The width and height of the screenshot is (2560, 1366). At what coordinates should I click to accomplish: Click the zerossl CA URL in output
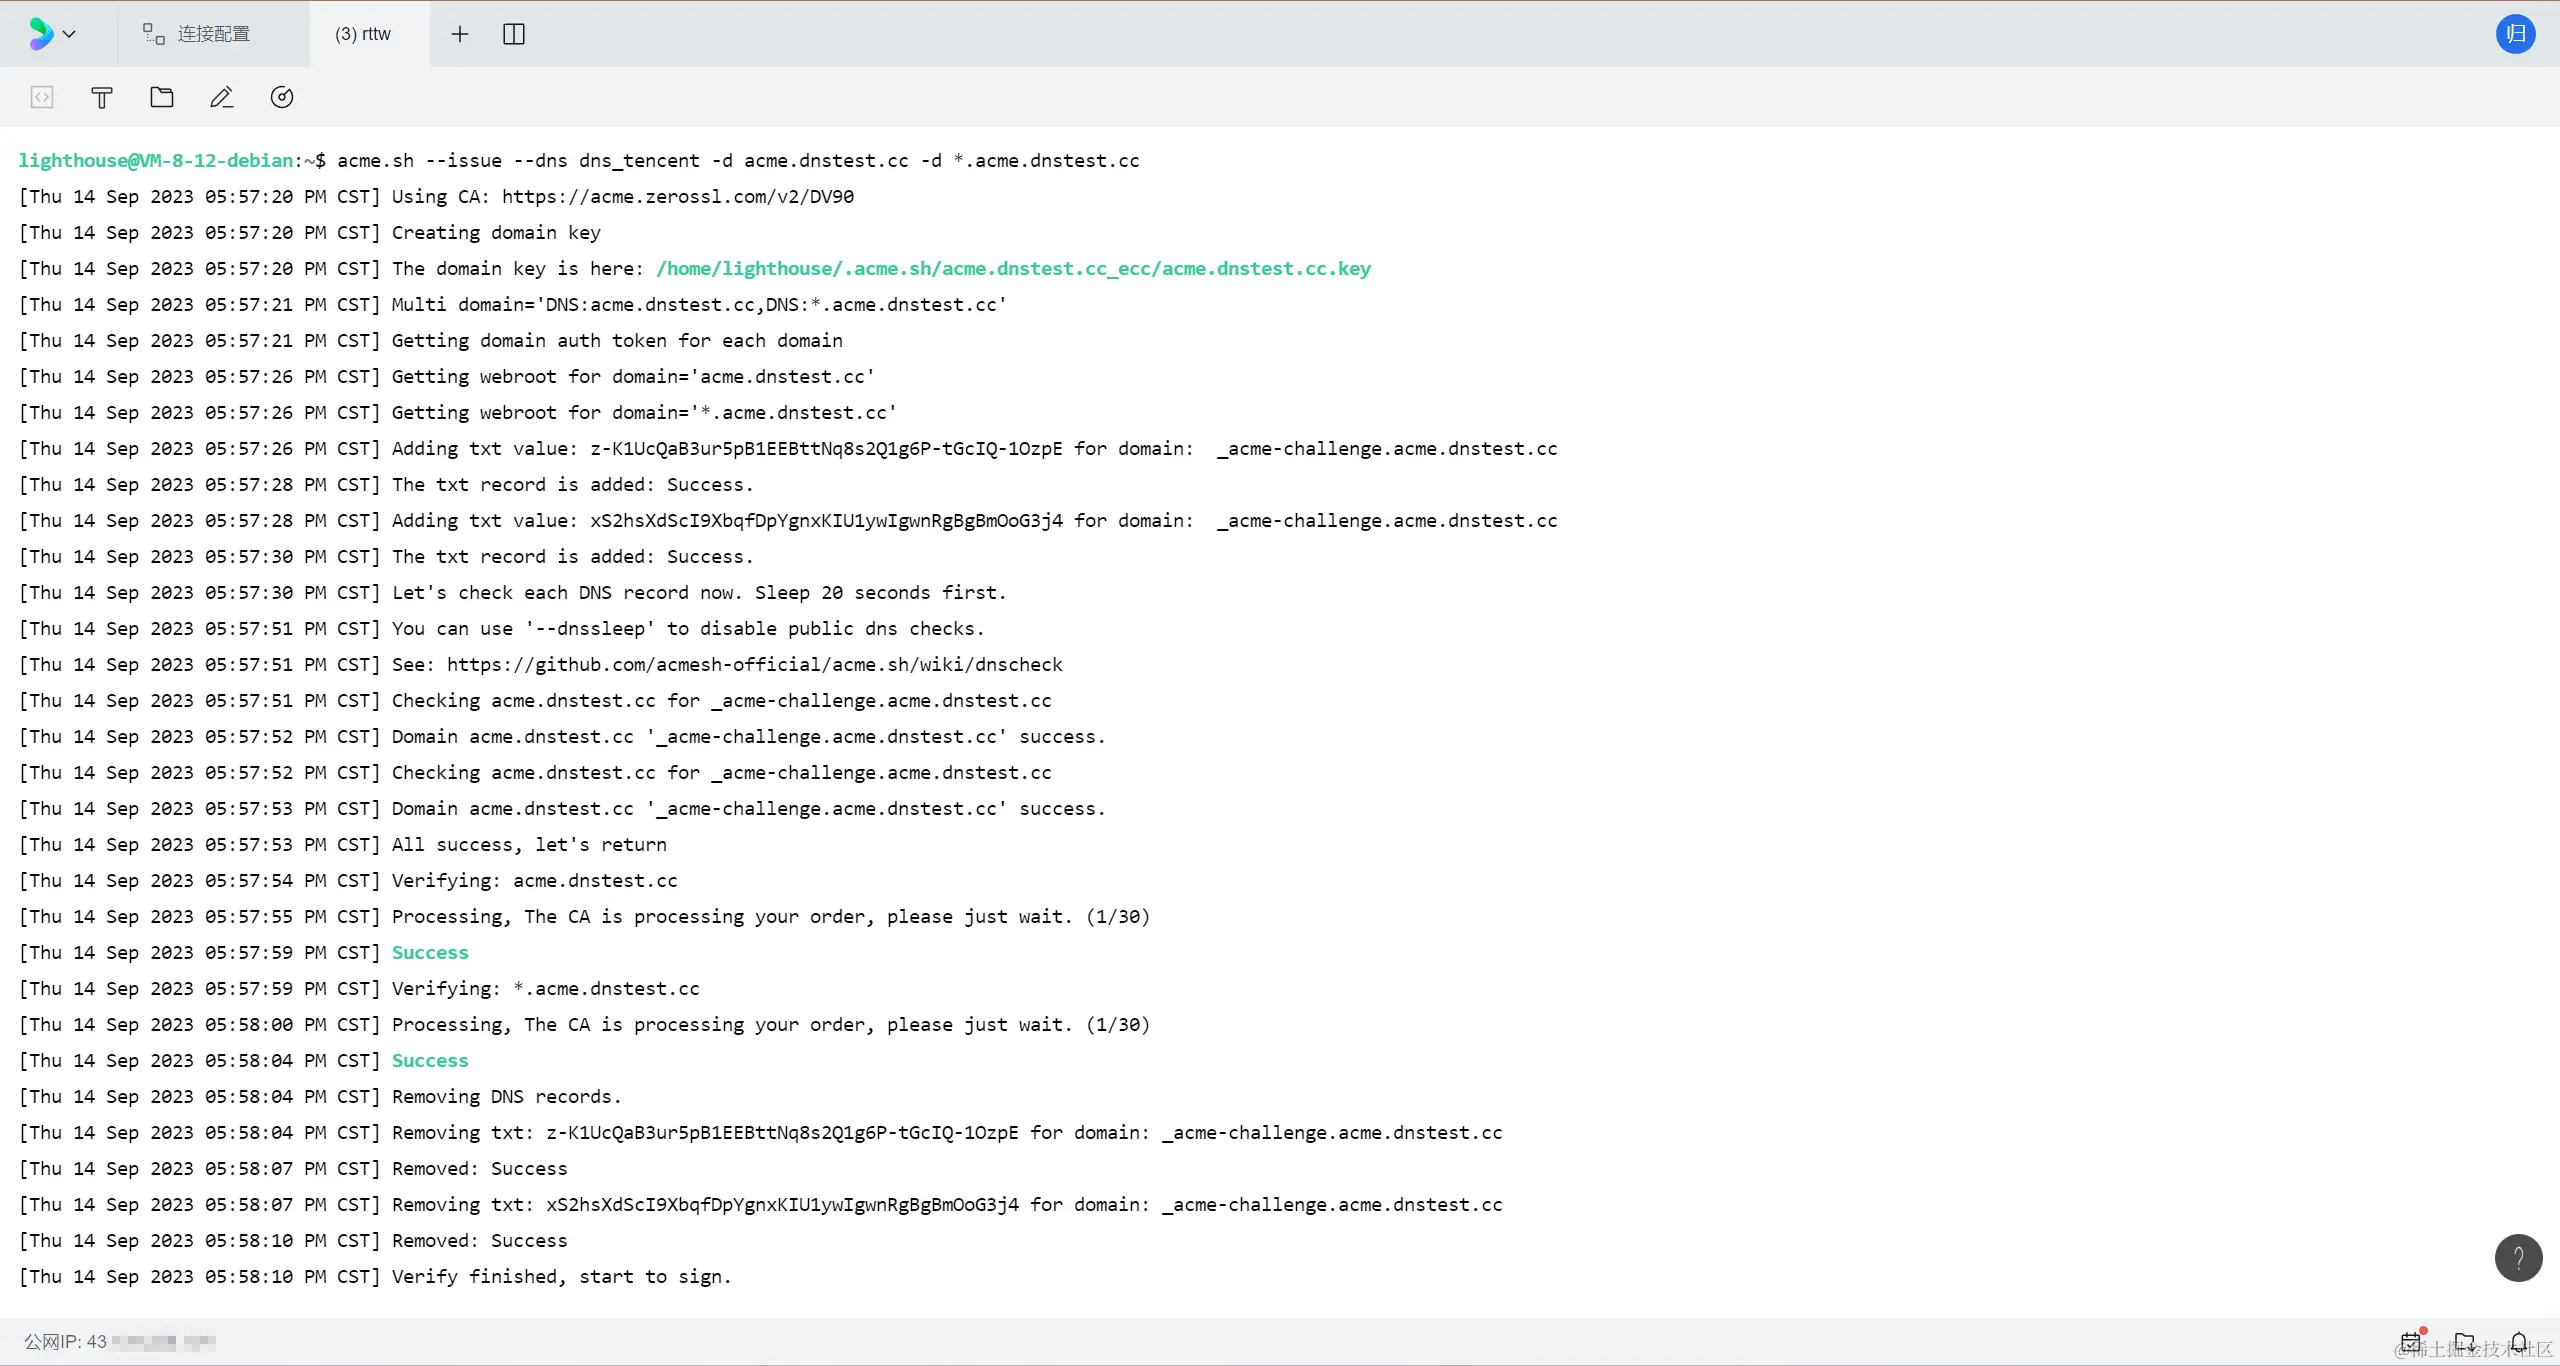pos(678,196)
